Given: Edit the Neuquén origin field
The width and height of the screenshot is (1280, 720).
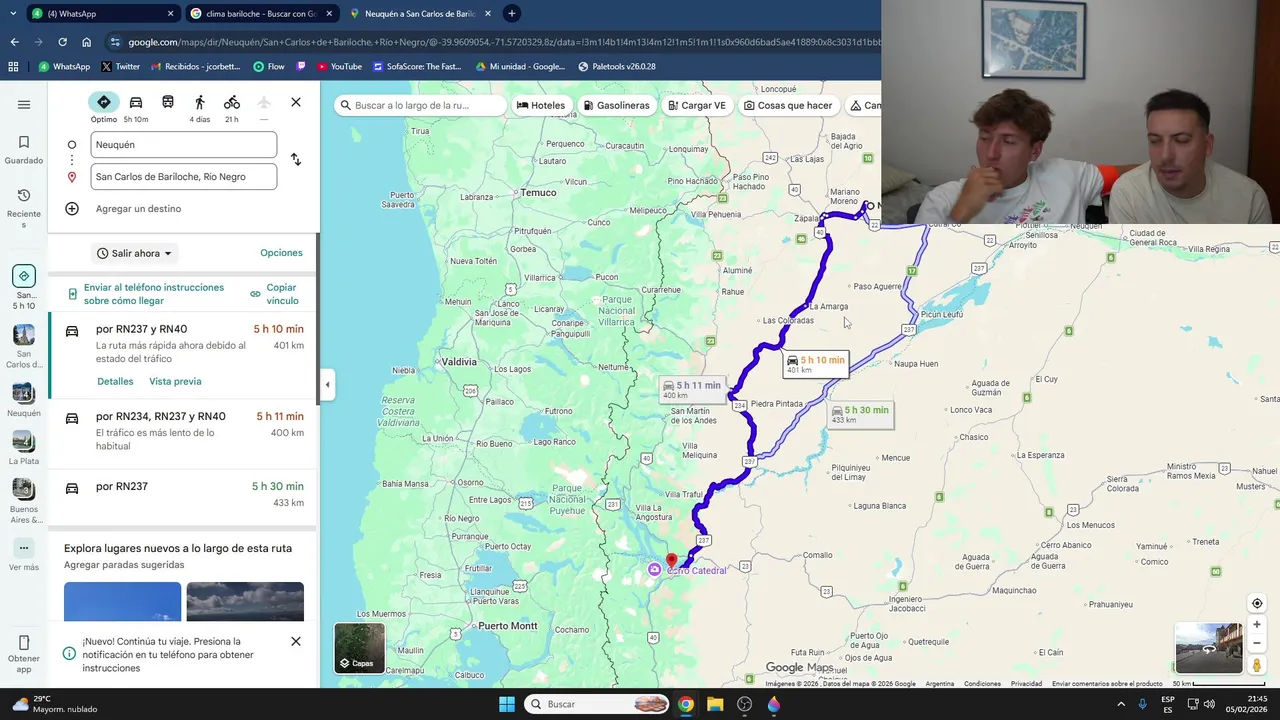Looking at the screenshot, I should click(x=184, y=144).
